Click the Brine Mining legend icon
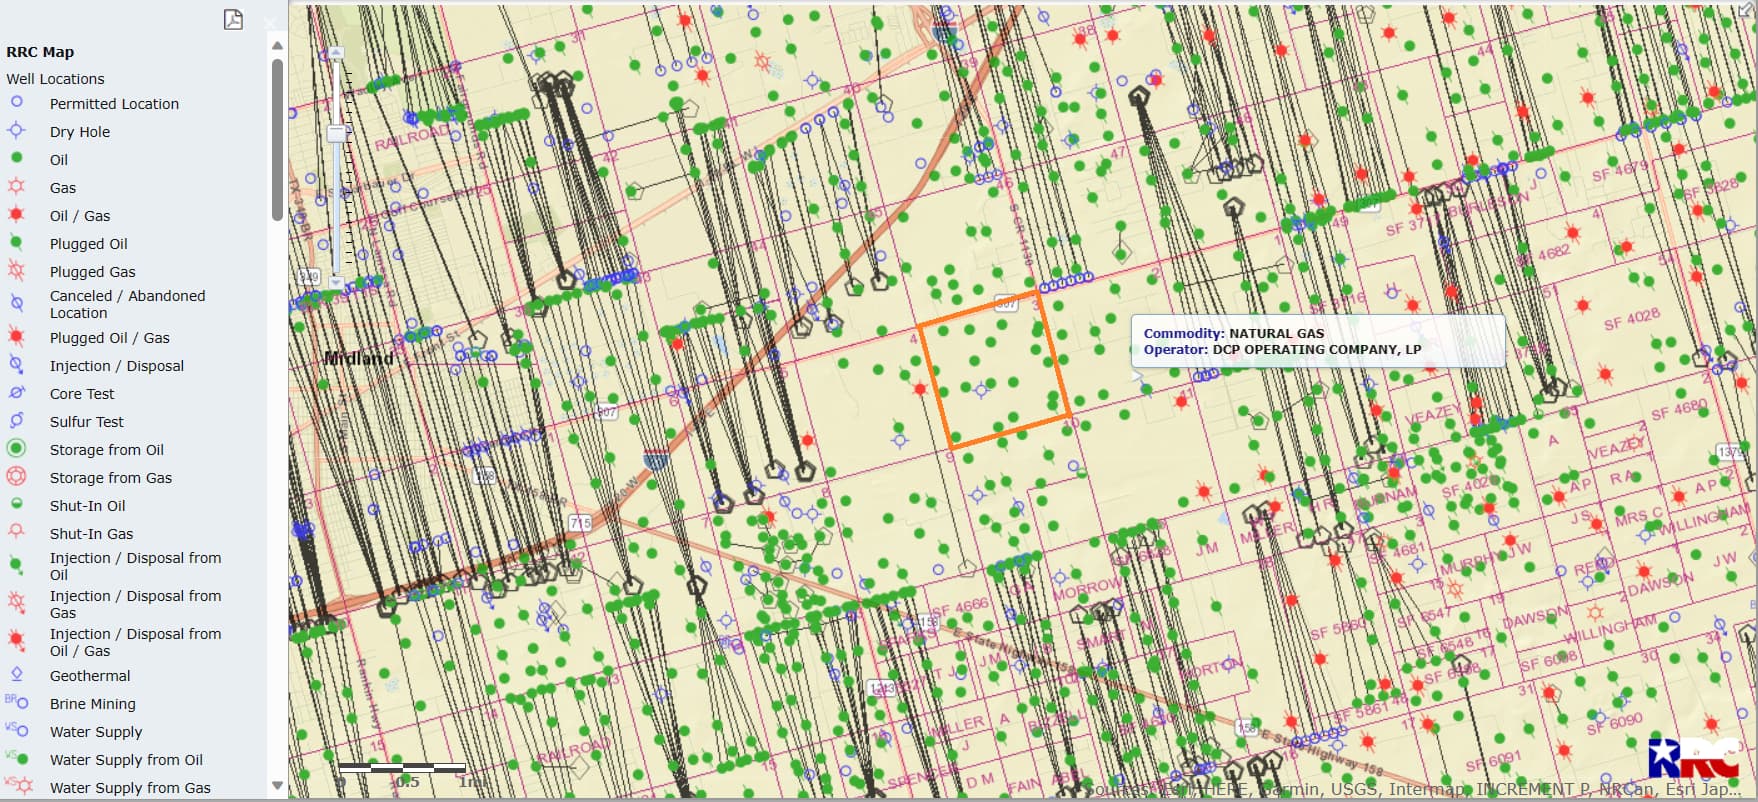The height and width of the screenshot is (802, 1758). pyautogui.click(x=16, y=703)
